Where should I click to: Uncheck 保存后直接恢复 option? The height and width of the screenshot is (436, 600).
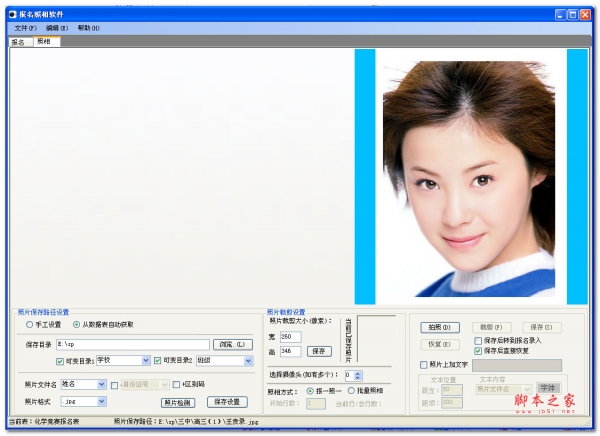(x=478, y=351)
